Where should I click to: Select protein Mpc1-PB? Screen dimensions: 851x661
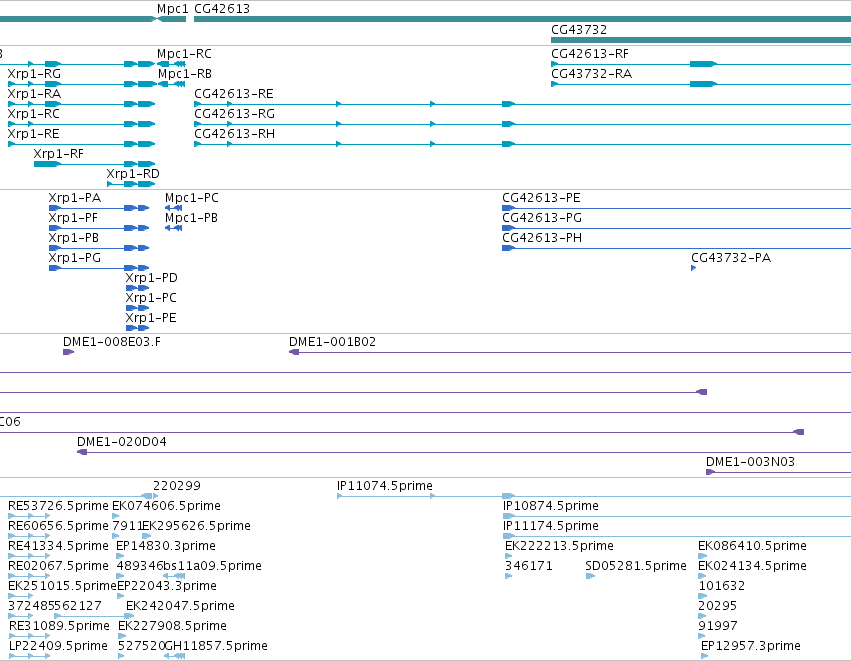point(192,218)
